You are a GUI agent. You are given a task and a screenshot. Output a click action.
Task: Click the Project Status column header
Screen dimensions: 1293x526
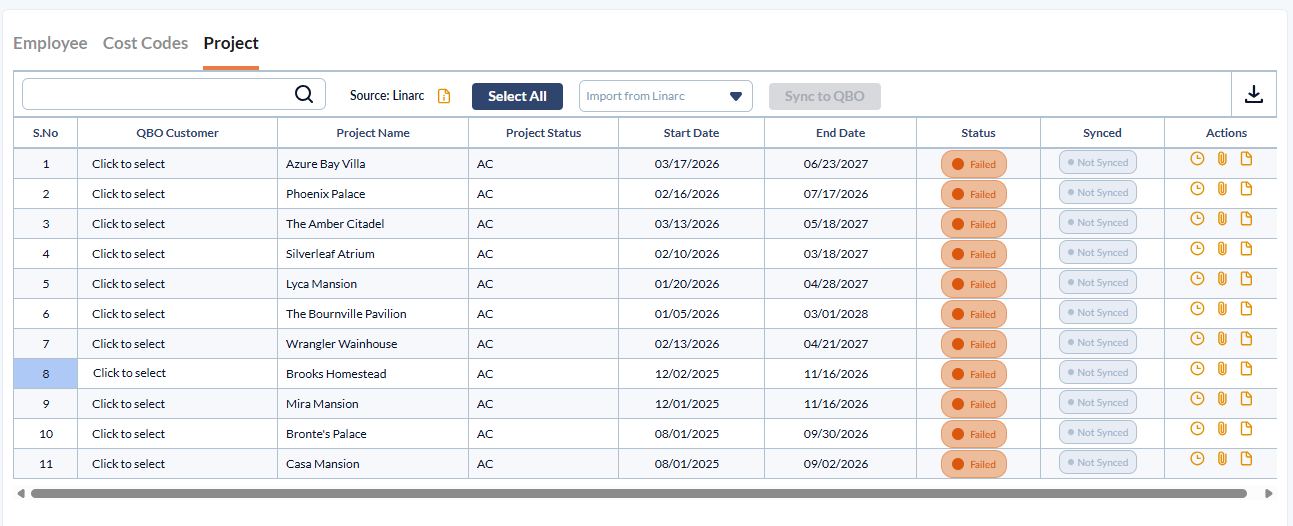(543, 133)
